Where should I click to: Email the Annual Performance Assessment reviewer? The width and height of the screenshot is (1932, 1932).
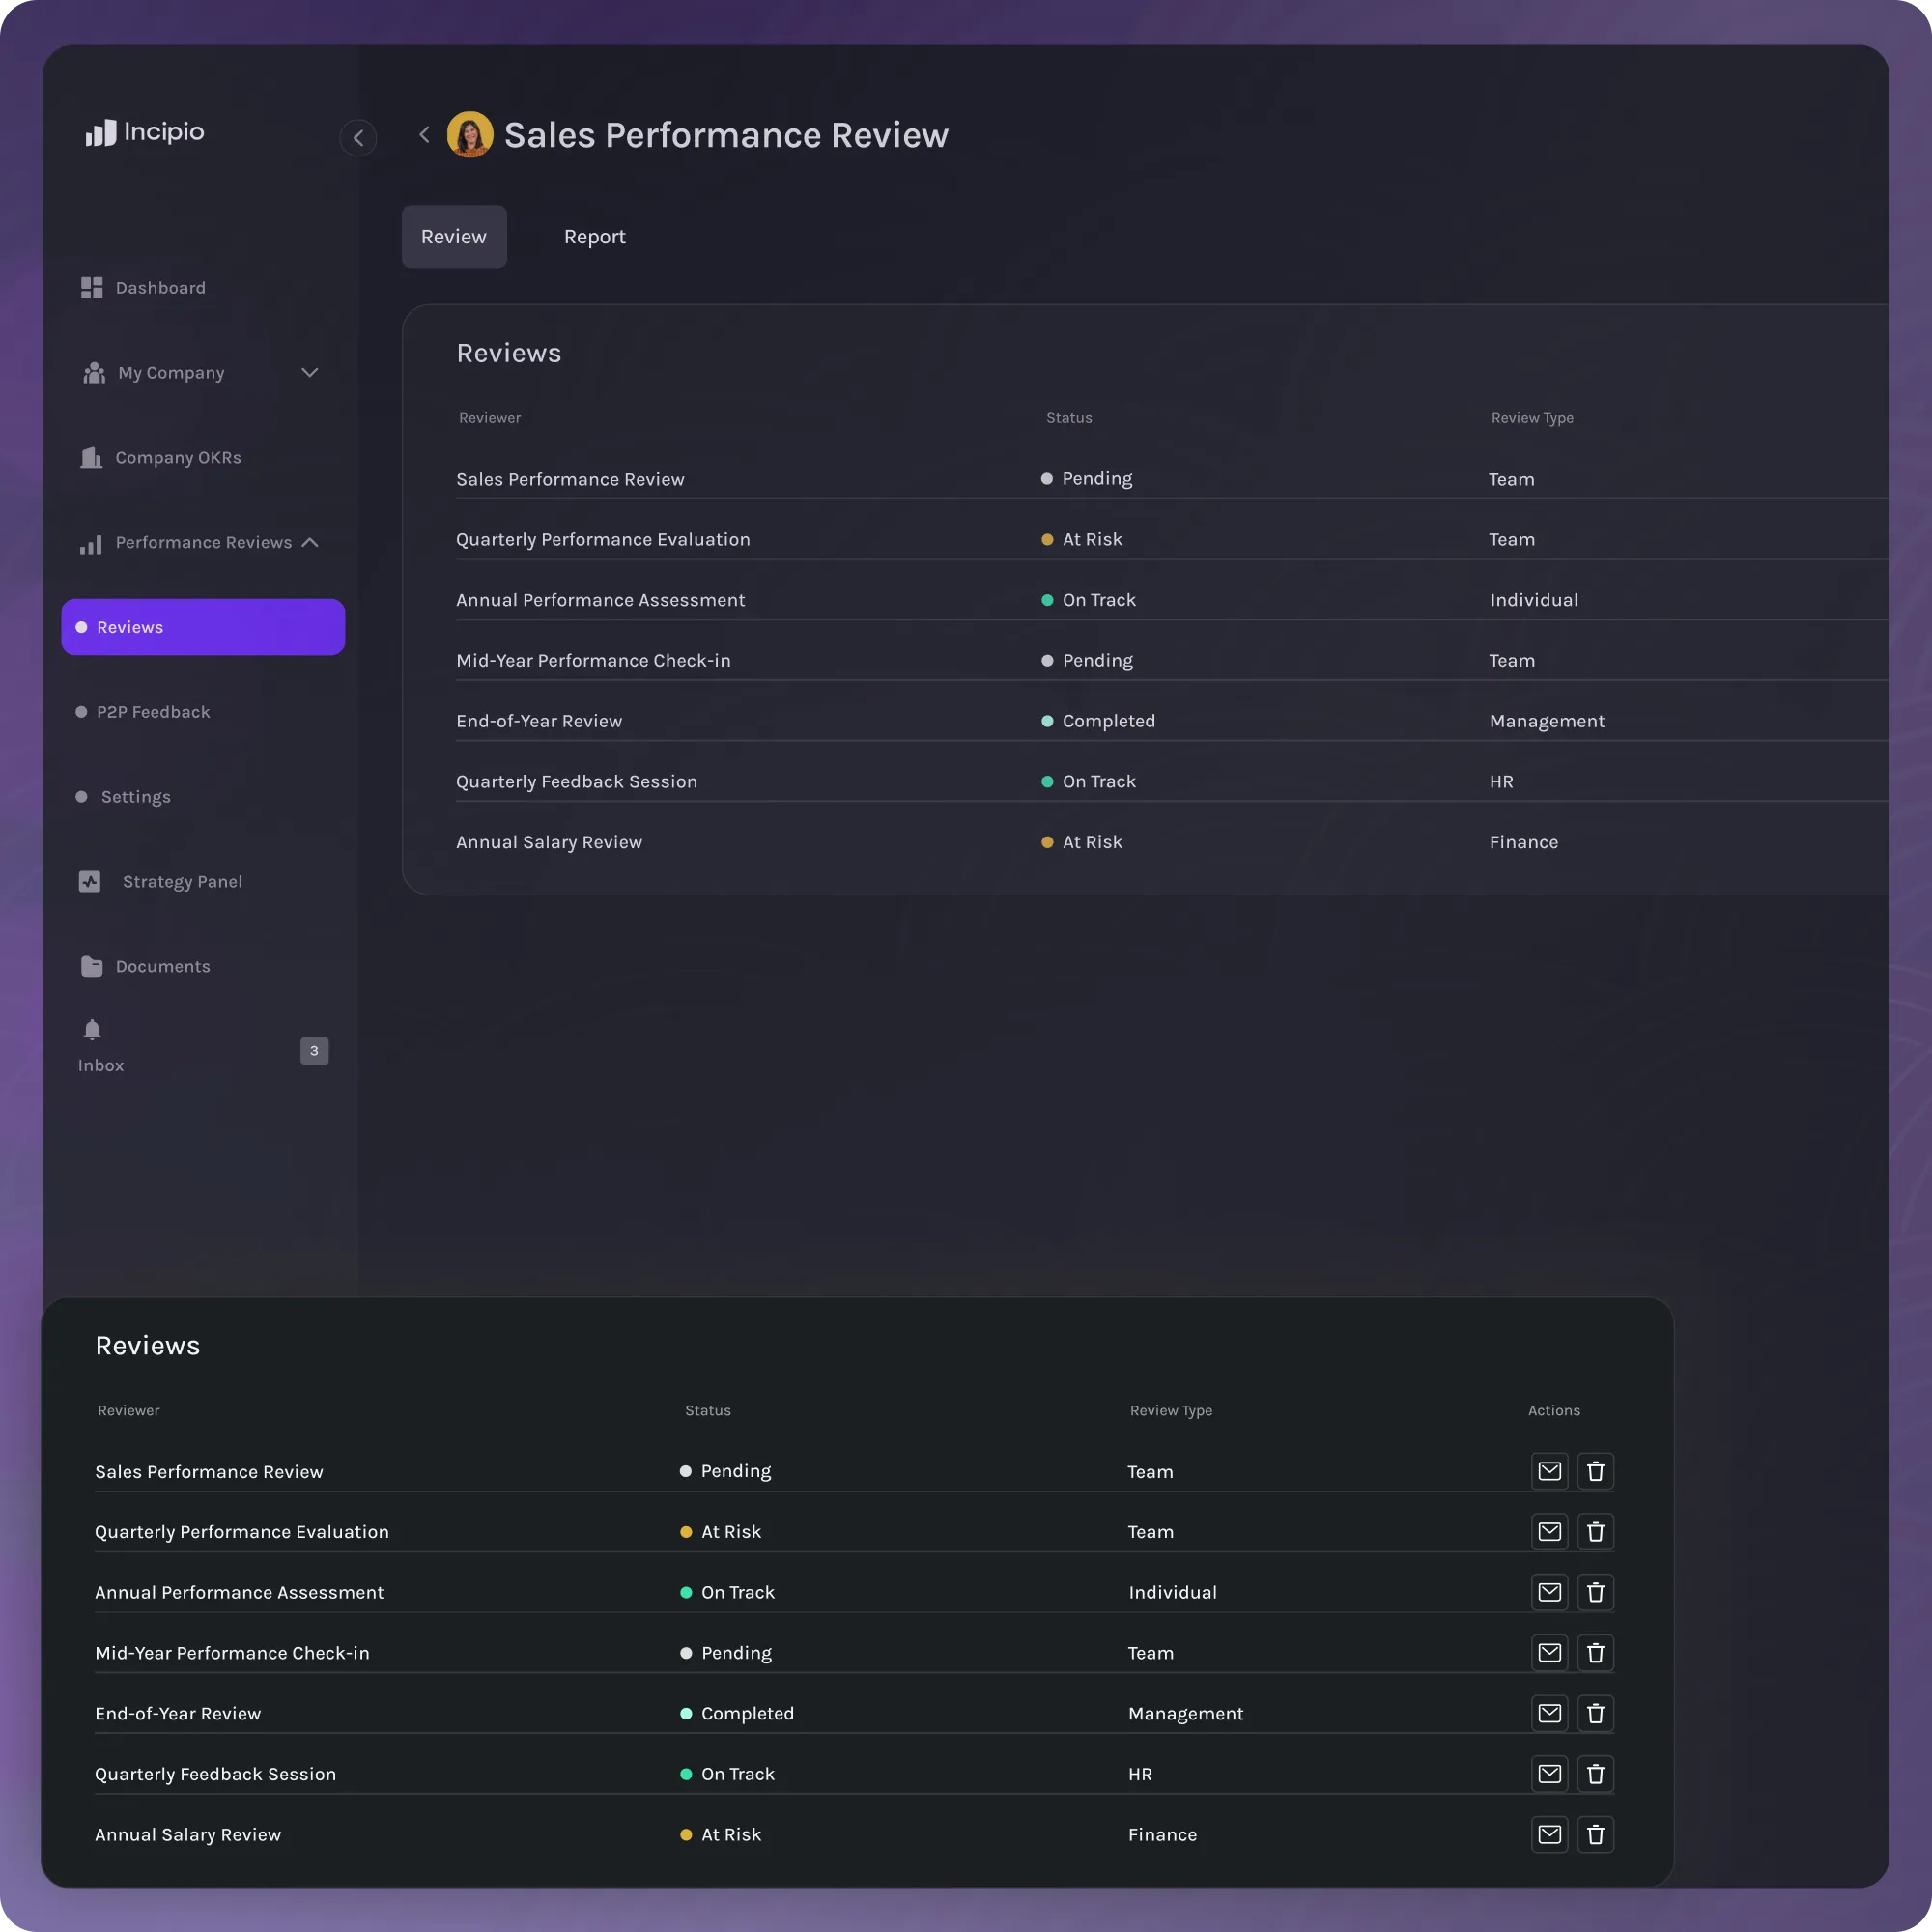[x=1549, y=1592]
